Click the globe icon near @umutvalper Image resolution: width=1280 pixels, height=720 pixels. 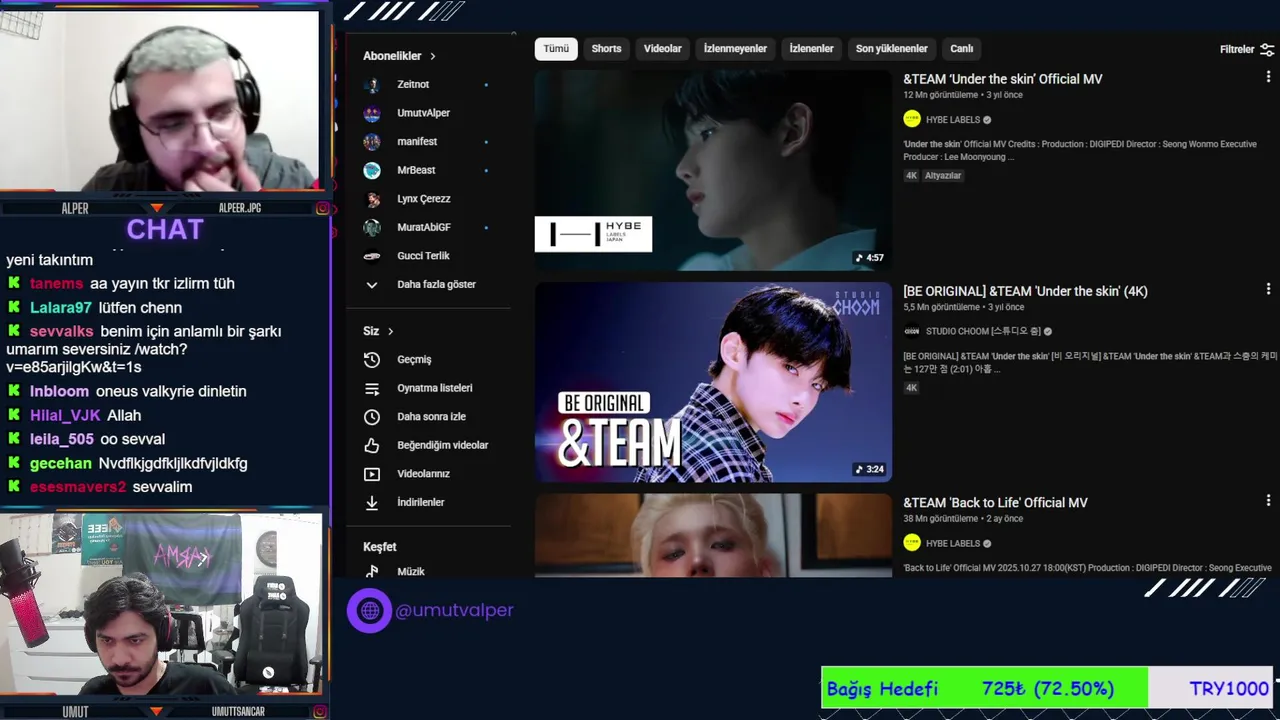370,610
